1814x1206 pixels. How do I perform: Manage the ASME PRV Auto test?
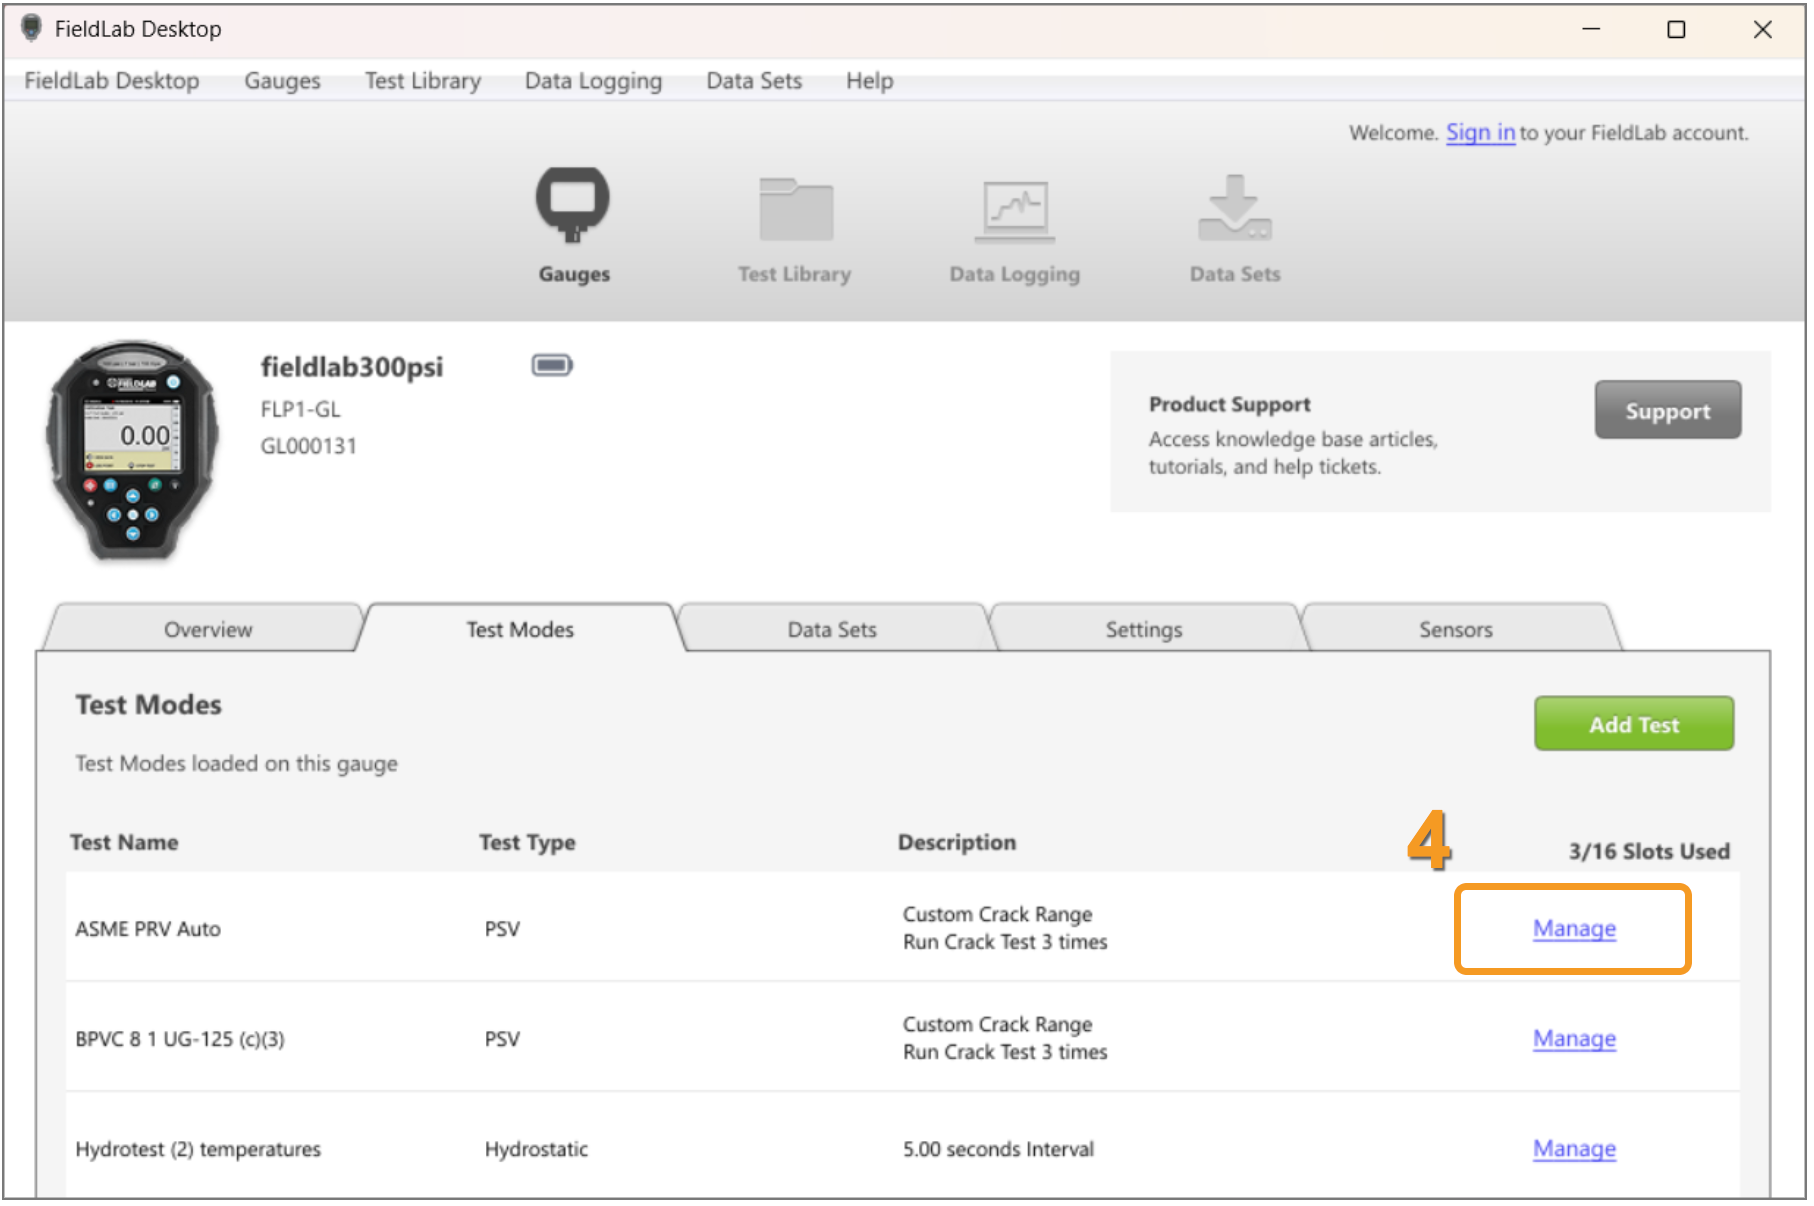coord(1574,929)
